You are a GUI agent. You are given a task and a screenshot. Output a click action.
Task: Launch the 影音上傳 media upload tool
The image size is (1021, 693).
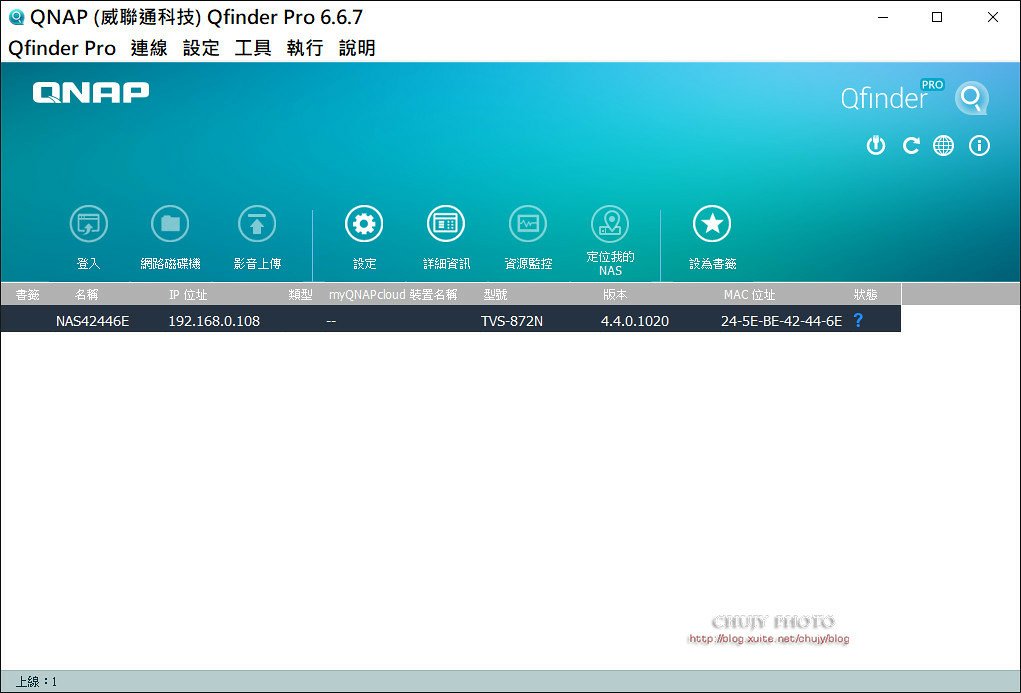[257, 224]
